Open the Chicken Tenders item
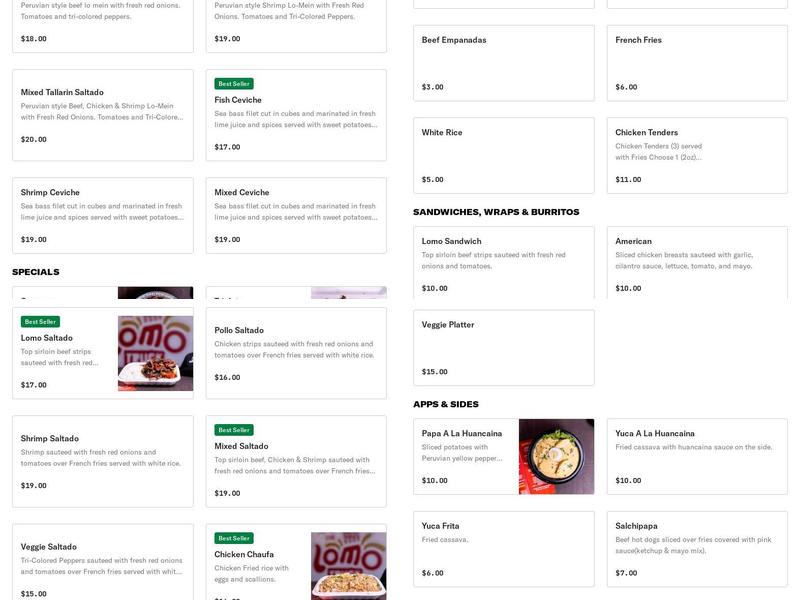800x600 pixels. (696, 155)
